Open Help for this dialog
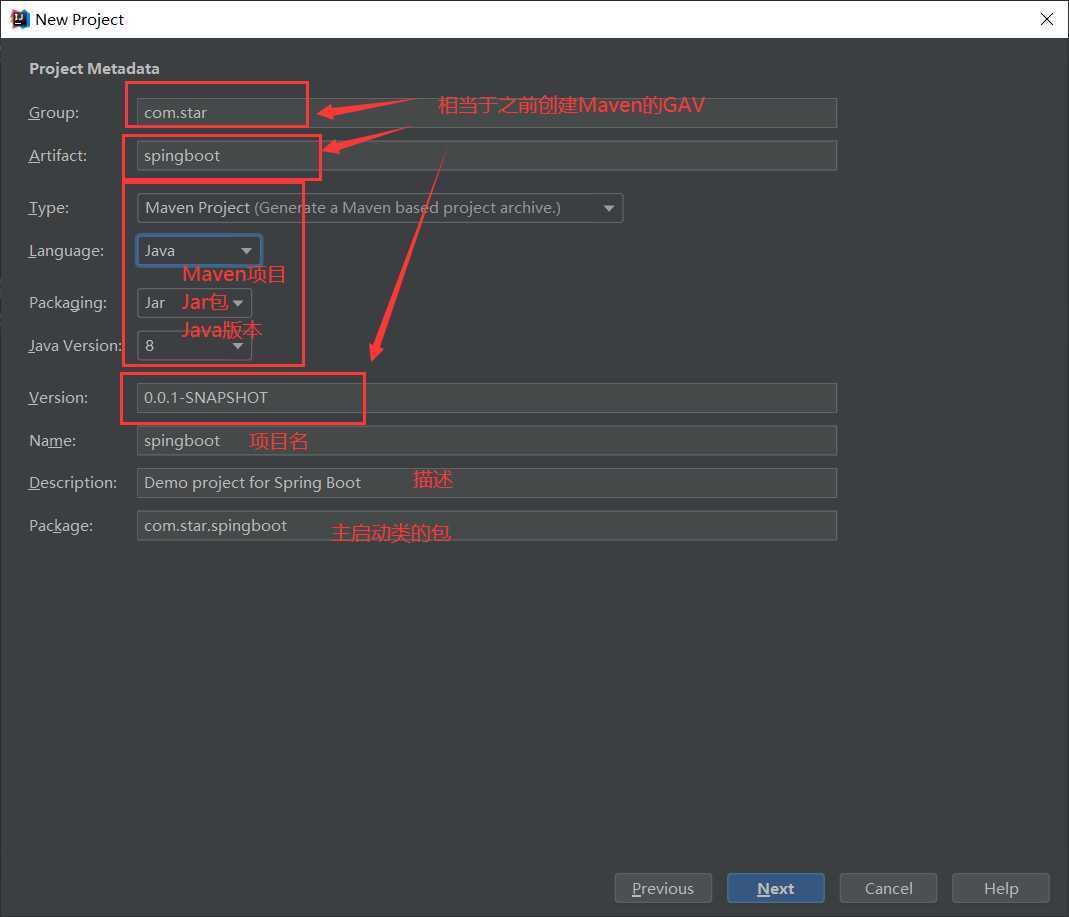The image size is (1069, 917). [x=1001, y=888]
